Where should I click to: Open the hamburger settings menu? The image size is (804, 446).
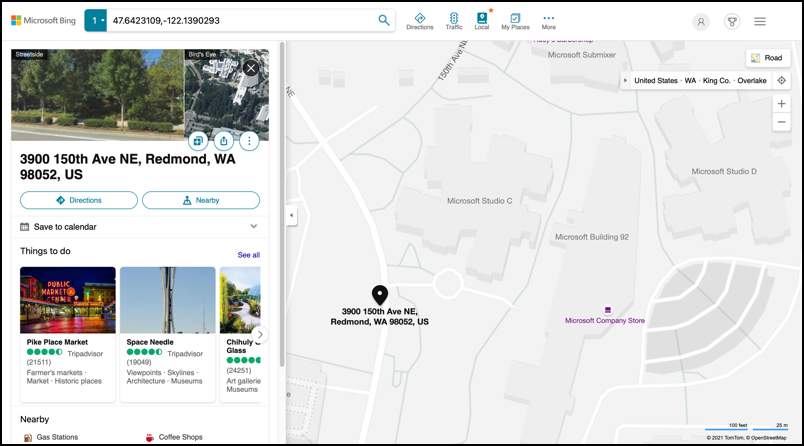(x=760, y=22)
